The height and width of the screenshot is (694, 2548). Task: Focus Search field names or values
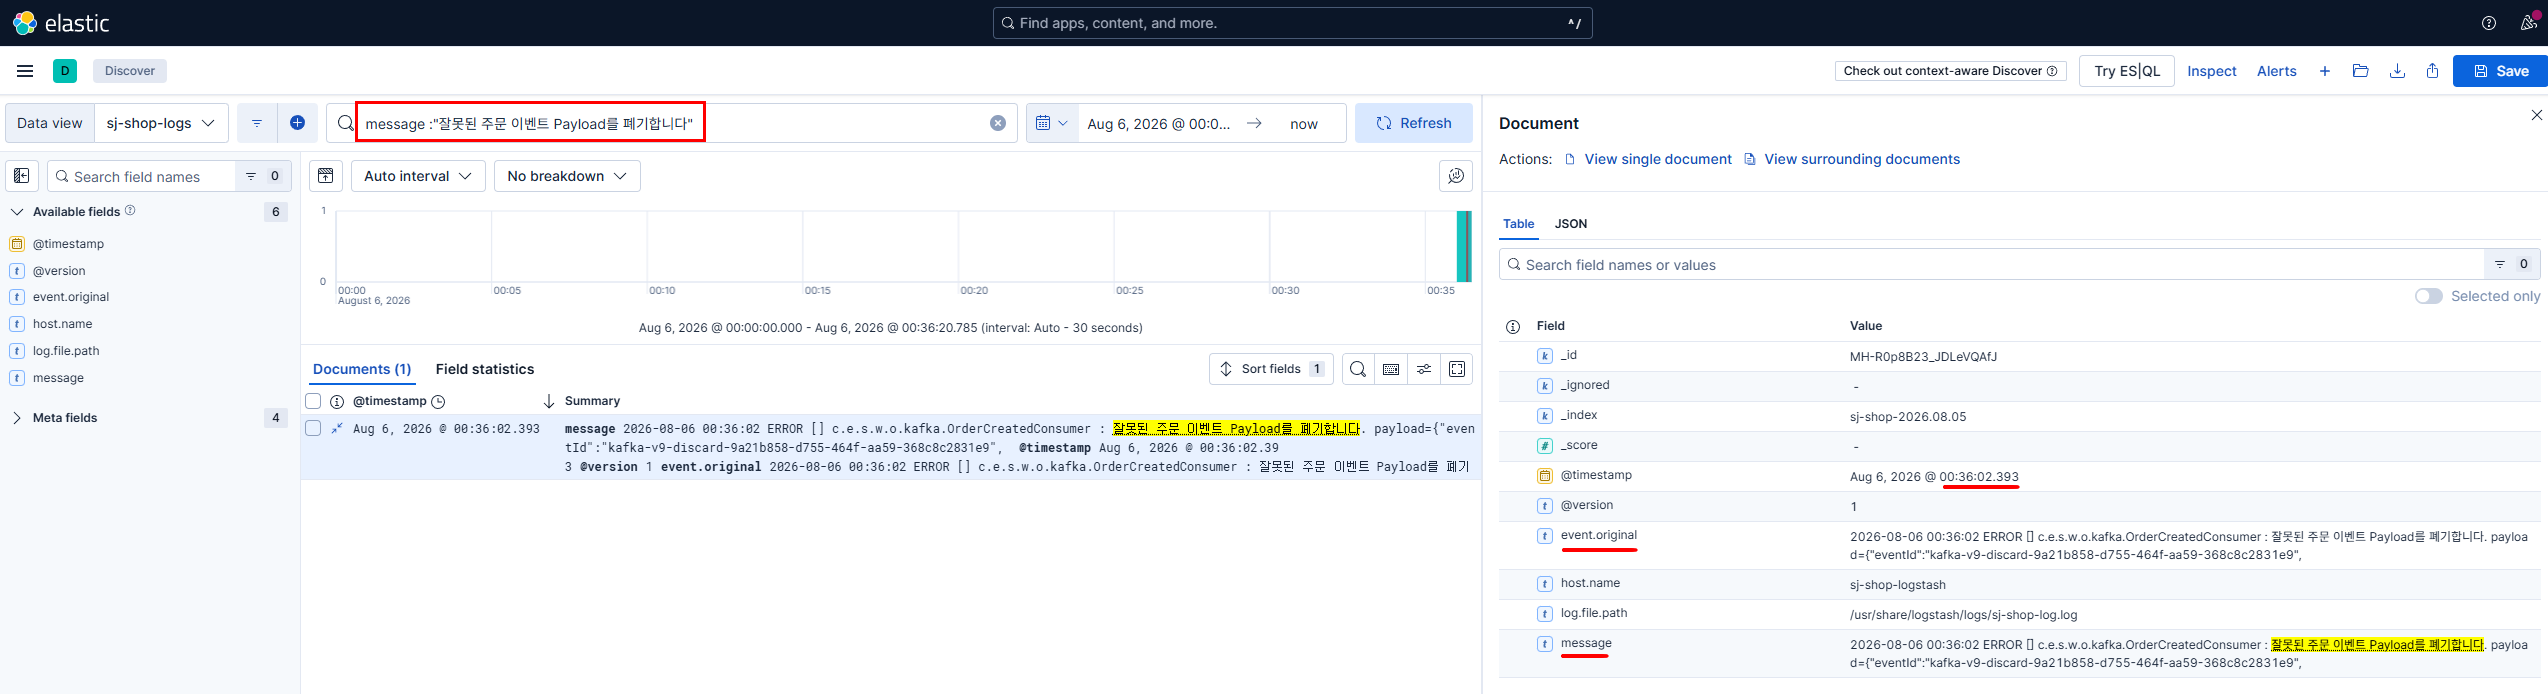click(x=1991, y=264)
